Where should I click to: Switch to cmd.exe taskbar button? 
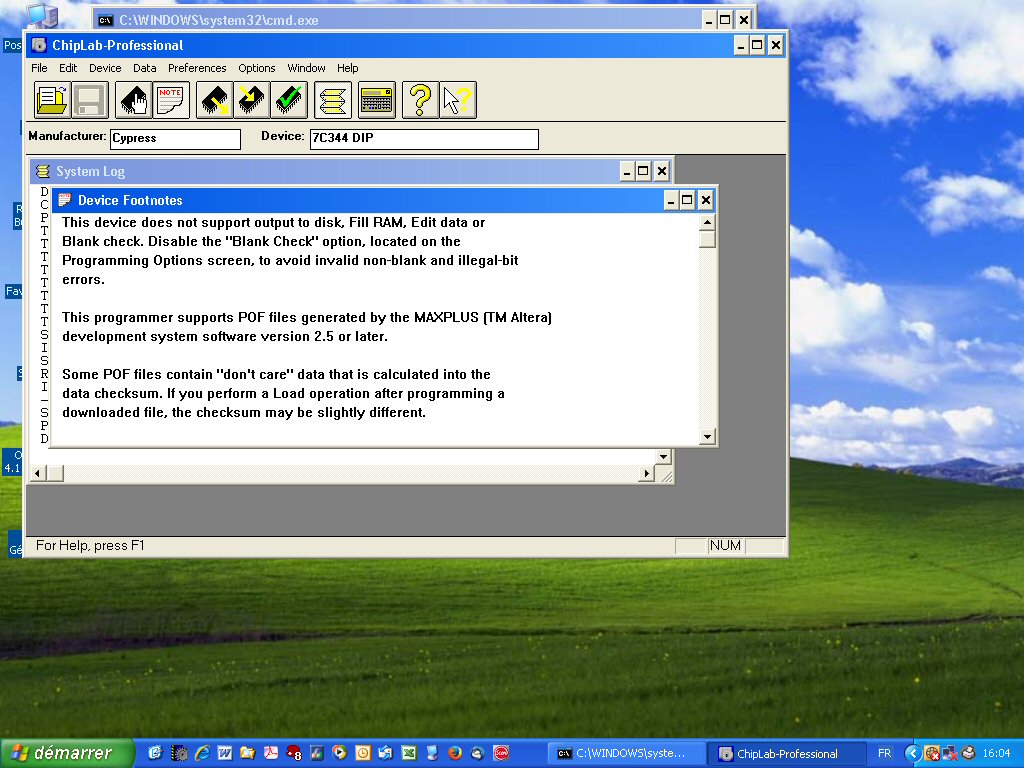click(626, 754)
